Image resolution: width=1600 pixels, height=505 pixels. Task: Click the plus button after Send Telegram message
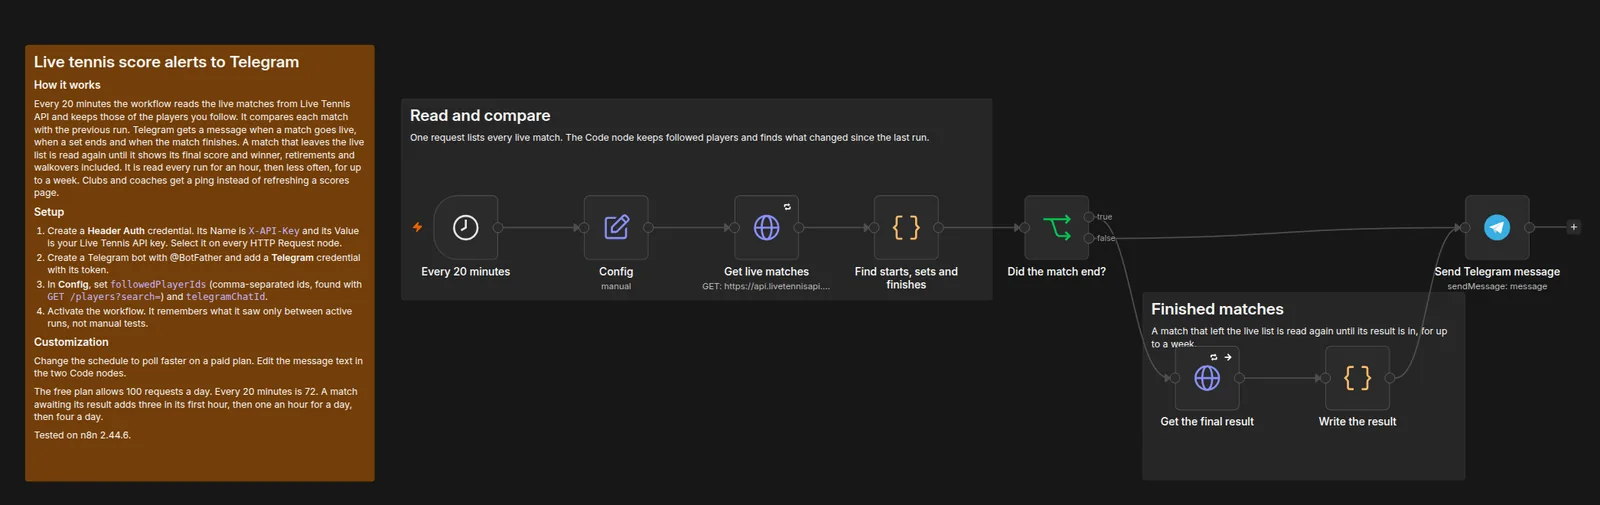(1573, 227)
